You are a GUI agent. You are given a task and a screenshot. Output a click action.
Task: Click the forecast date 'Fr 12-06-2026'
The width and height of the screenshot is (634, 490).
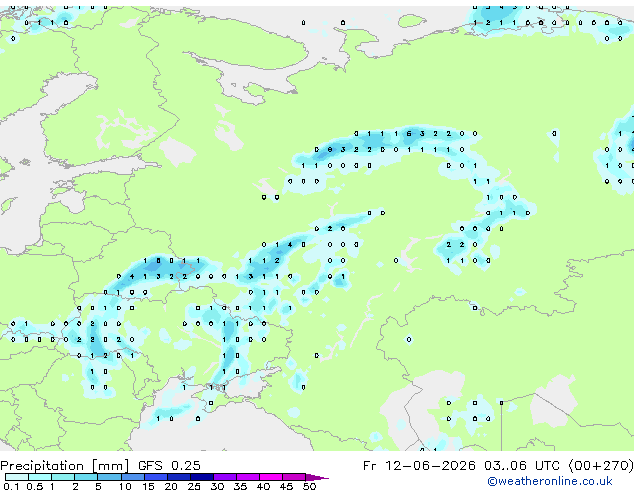tap(419, 466)
